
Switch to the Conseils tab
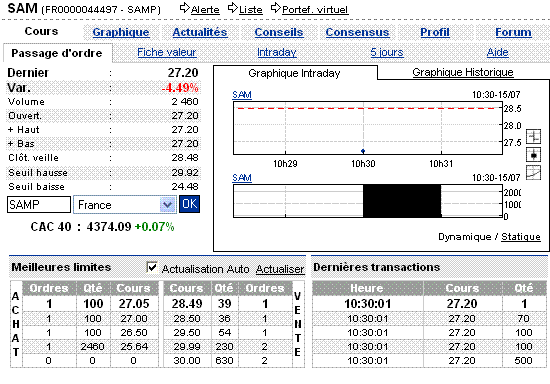pyautogui.click(x=279, y=32)
